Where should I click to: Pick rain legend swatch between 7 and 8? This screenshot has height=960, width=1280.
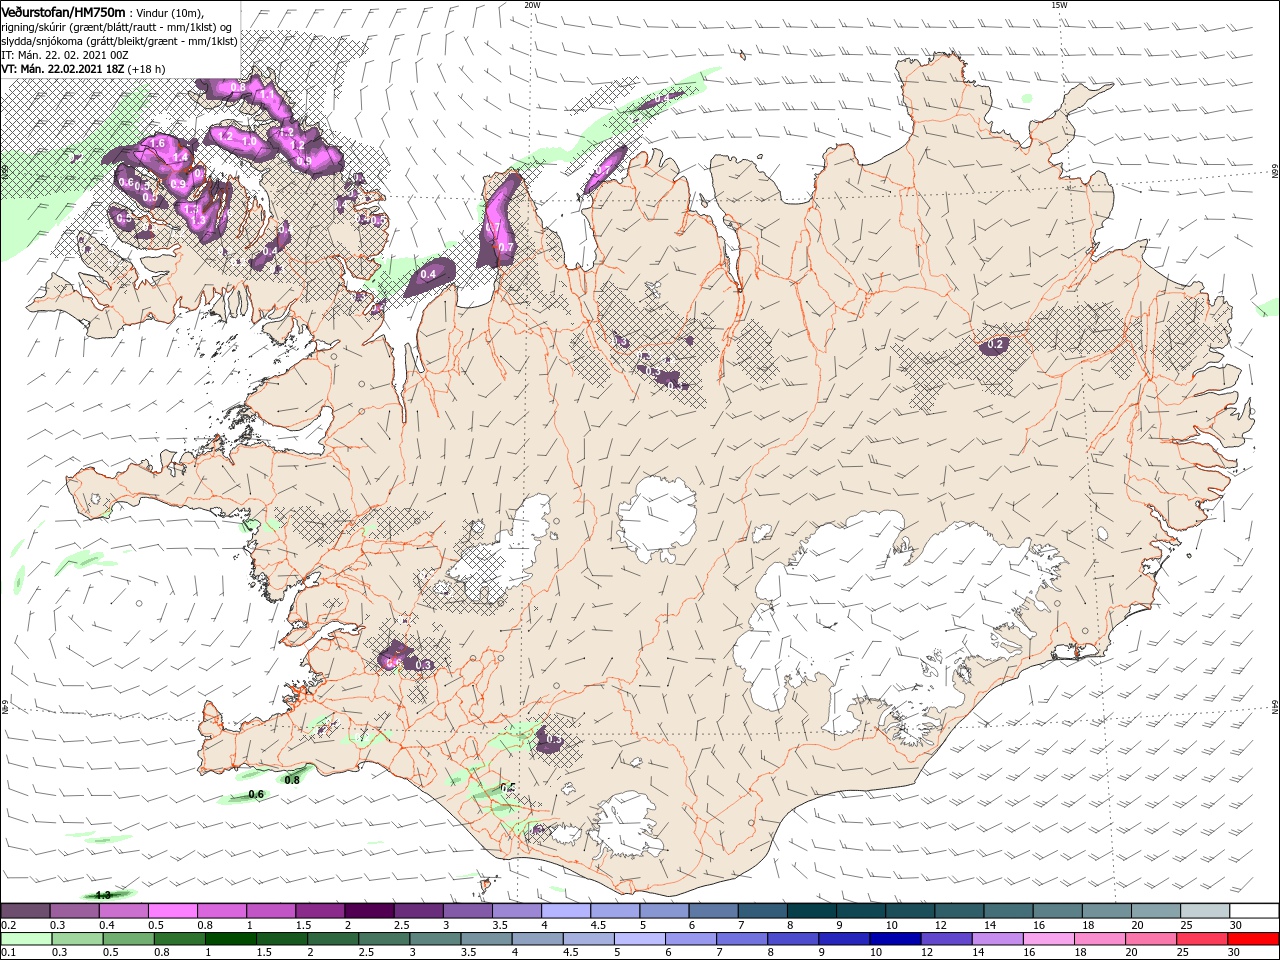click(742, 939)
